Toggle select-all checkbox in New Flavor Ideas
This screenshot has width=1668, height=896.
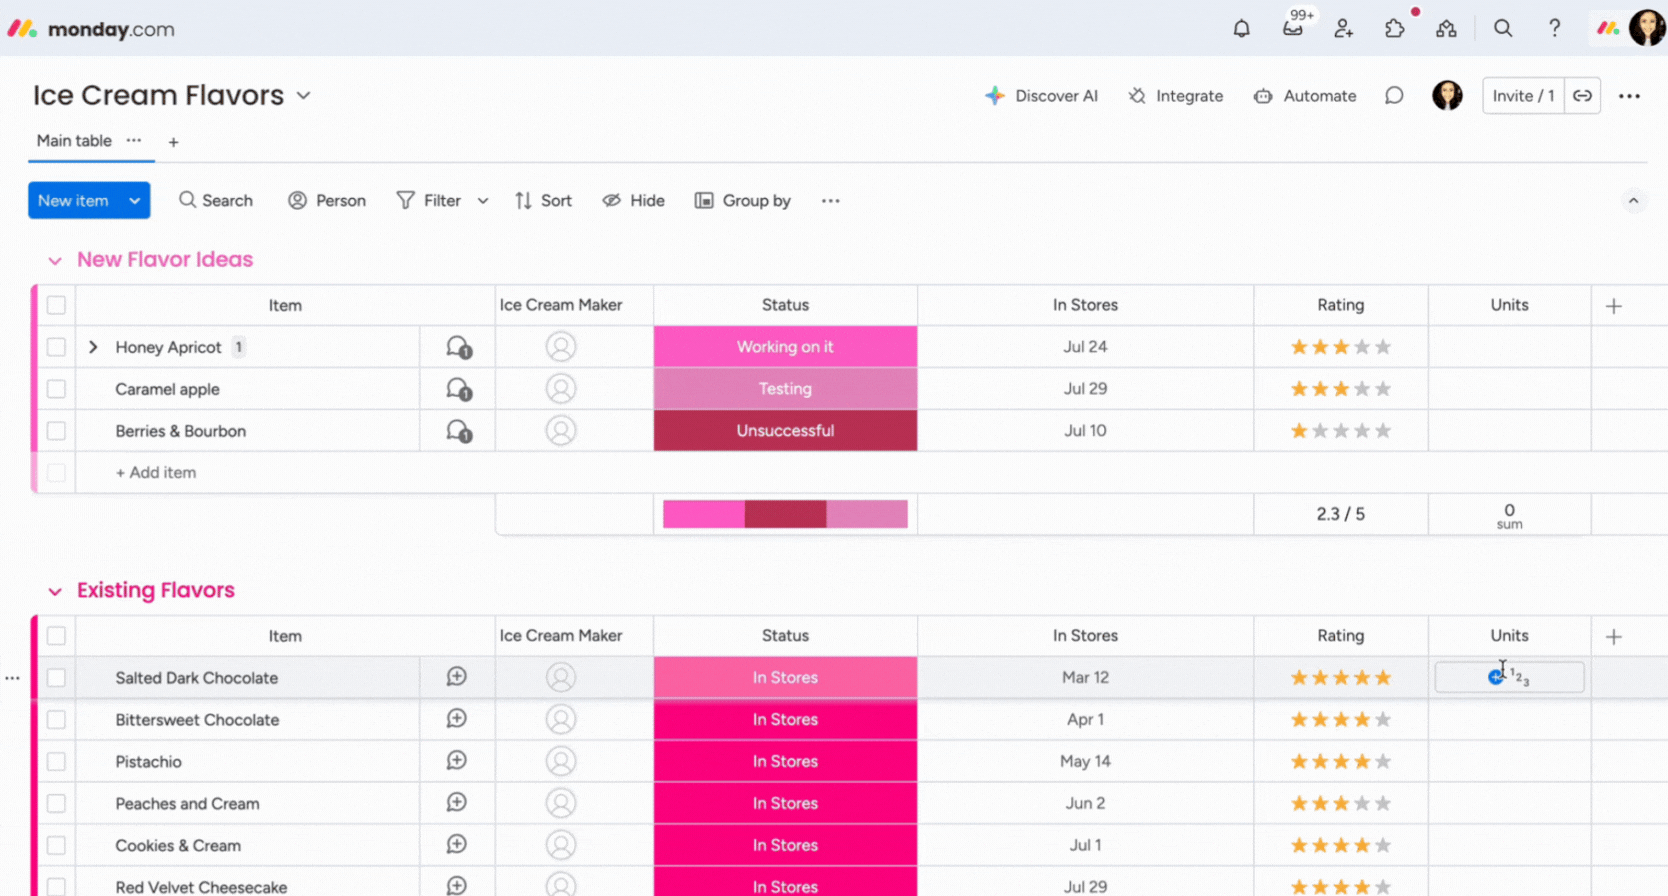56,305
